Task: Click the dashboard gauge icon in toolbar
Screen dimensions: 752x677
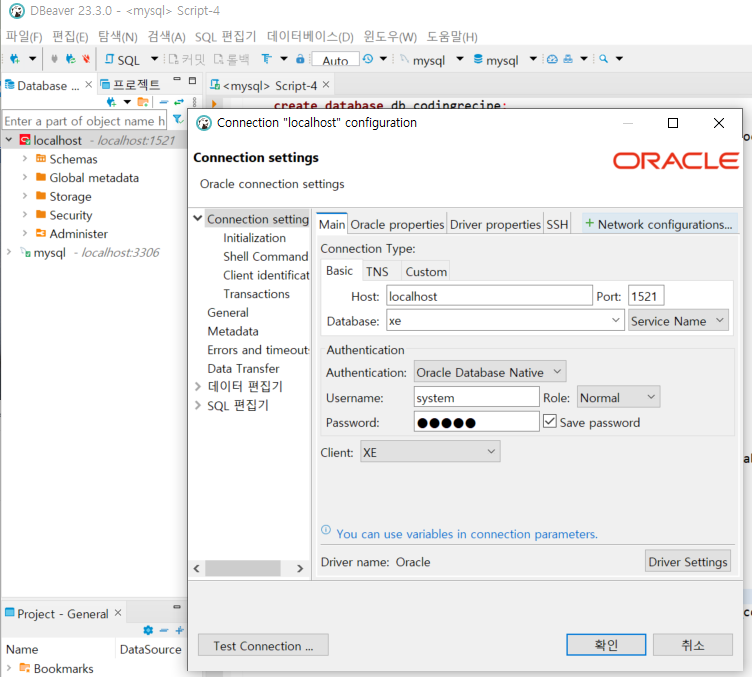Action: (x=552, y=59)
